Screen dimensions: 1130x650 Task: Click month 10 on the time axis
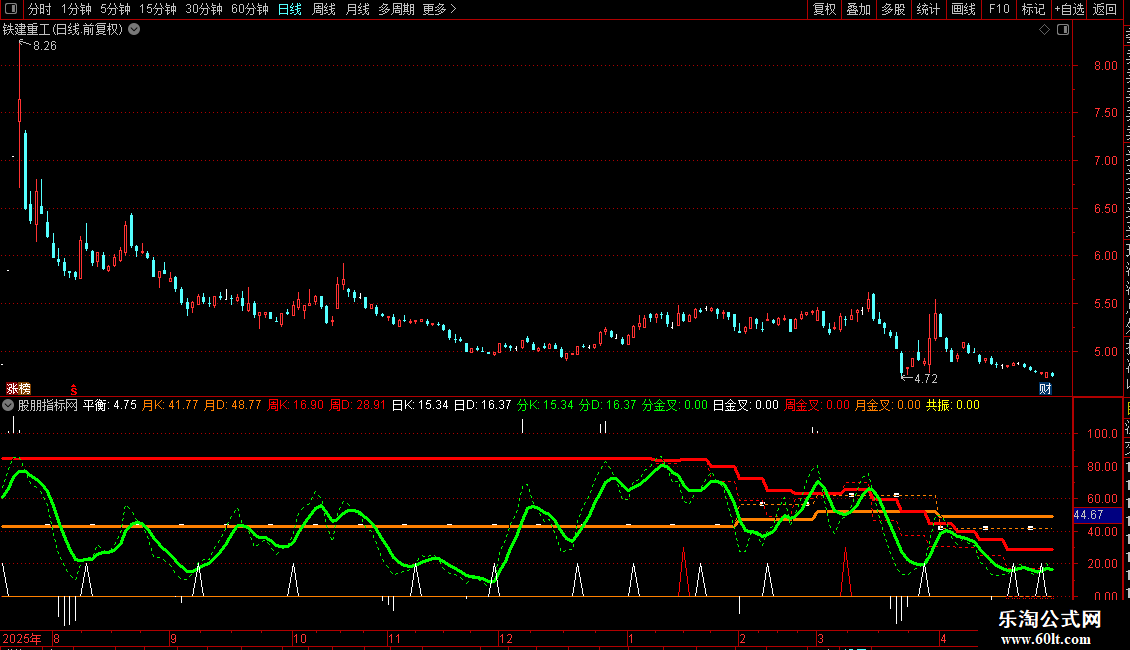tap(300, 639)
